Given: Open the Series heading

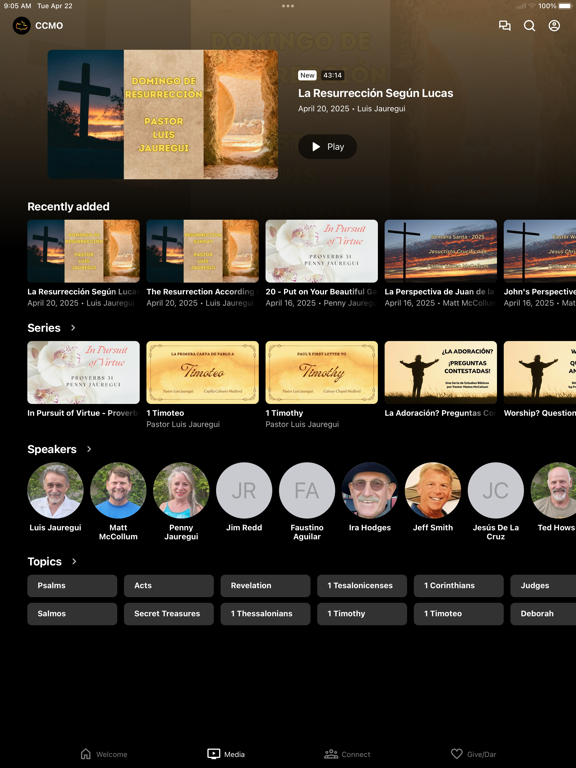Looking at the screenshot, I should click(x=44, y=328).
